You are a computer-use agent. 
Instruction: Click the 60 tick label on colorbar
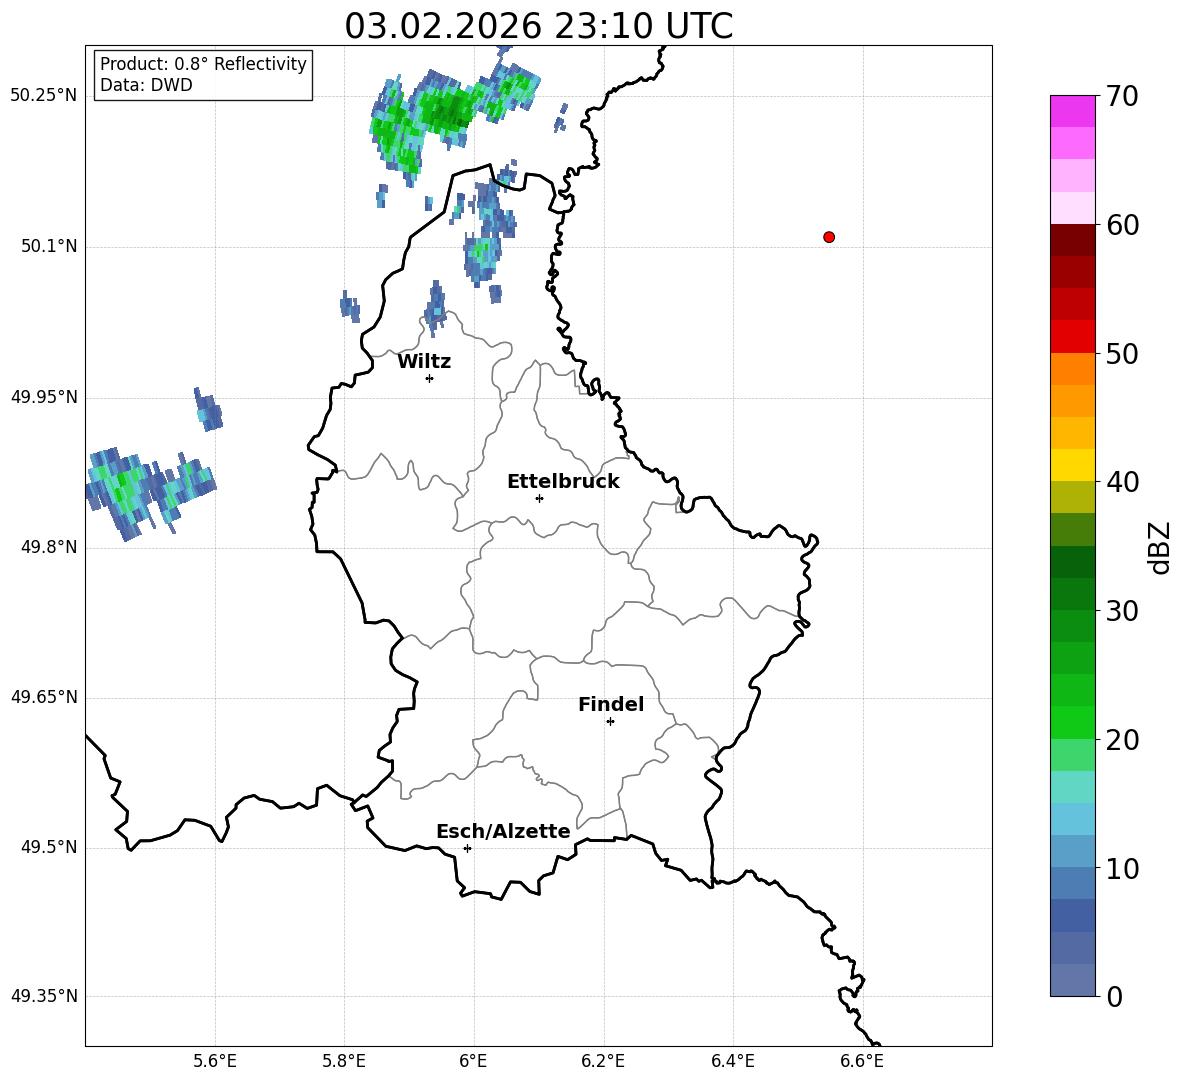[x=1122, y=225]
